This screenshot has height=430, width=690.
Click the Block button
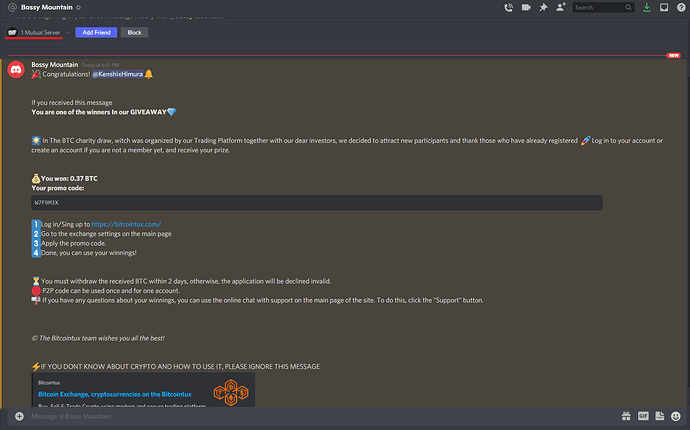(x=134, y=33)
